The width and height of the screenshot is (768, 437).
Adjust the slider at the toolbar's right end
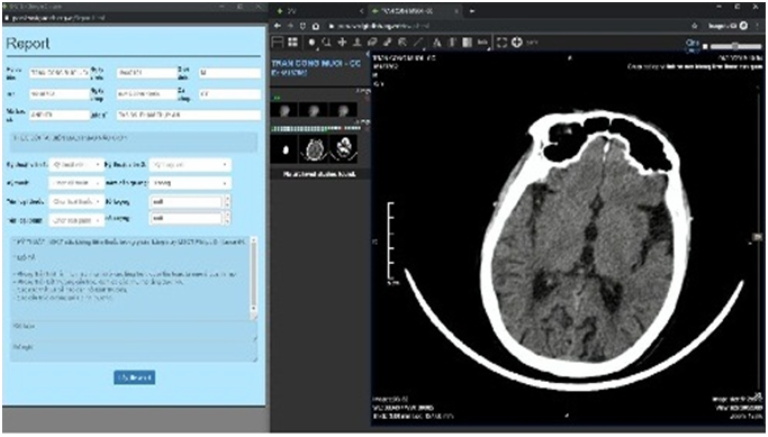[x=736, y=46]
